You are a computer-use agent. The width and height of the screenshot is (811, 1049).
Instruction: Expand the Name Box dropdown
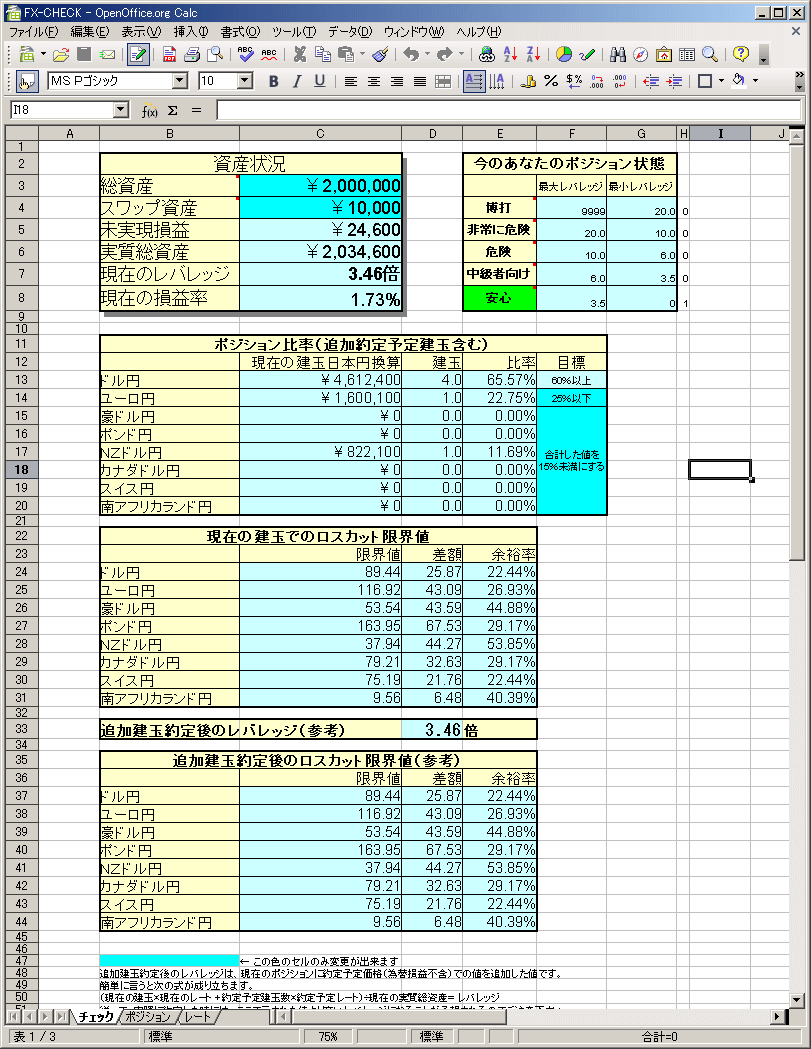(x=122, y=110)
